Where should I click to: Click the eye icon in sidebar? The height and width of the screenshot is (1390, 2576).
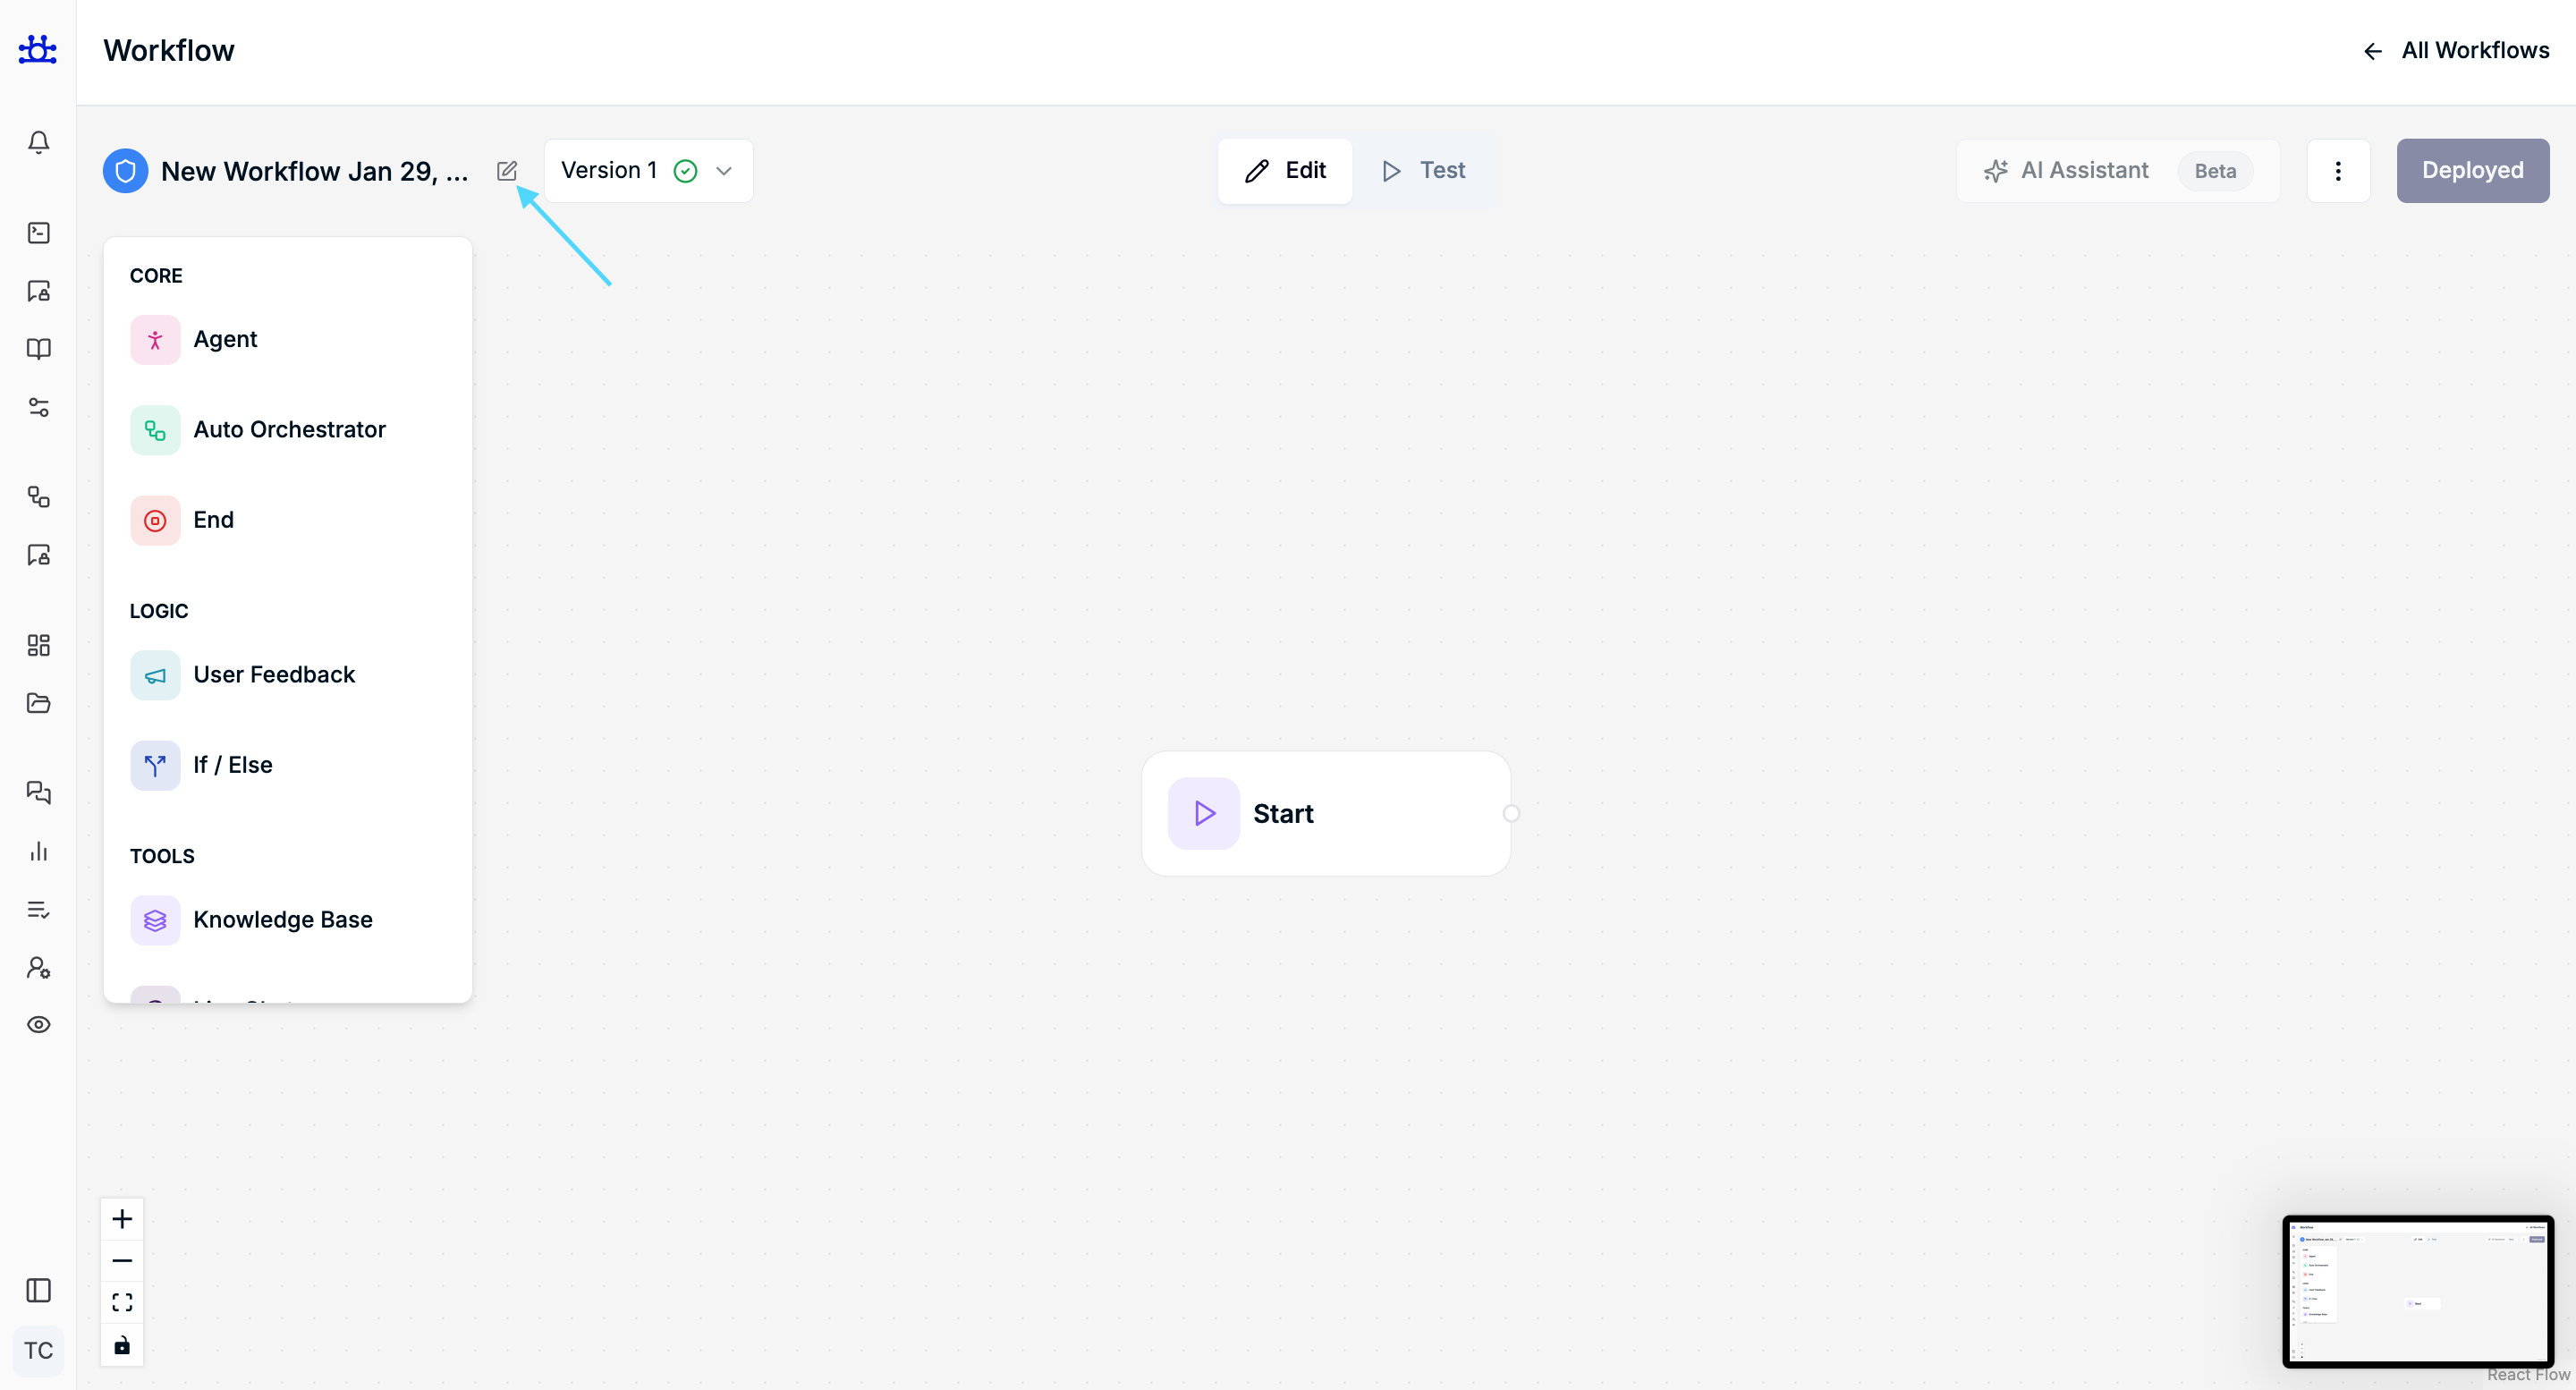(38, 1025)
